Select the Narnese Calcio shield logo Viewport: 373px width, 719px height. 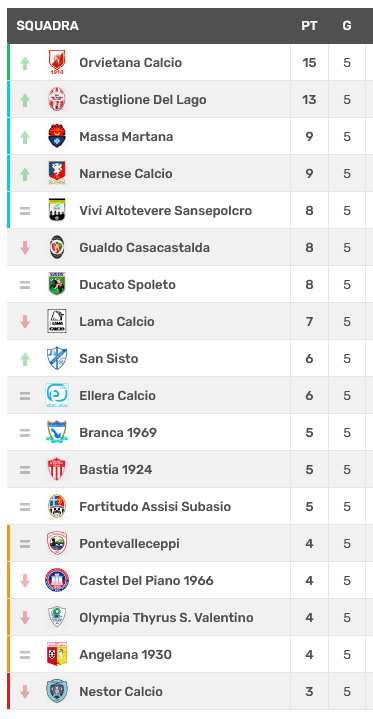[x=57, y=173]
